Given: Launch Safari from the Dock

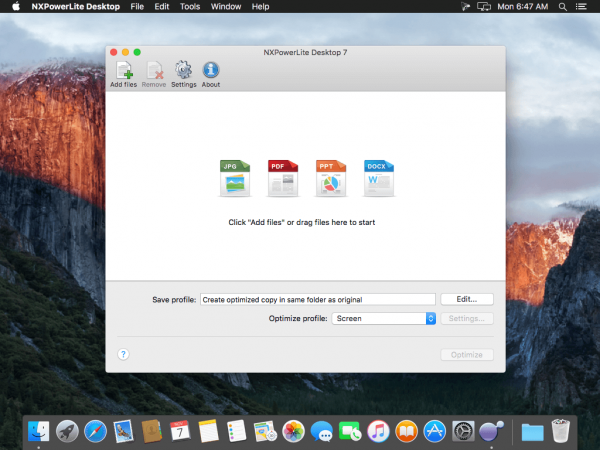Looking at the screenshot, I should pyautogui.click(x=95, y=431).
